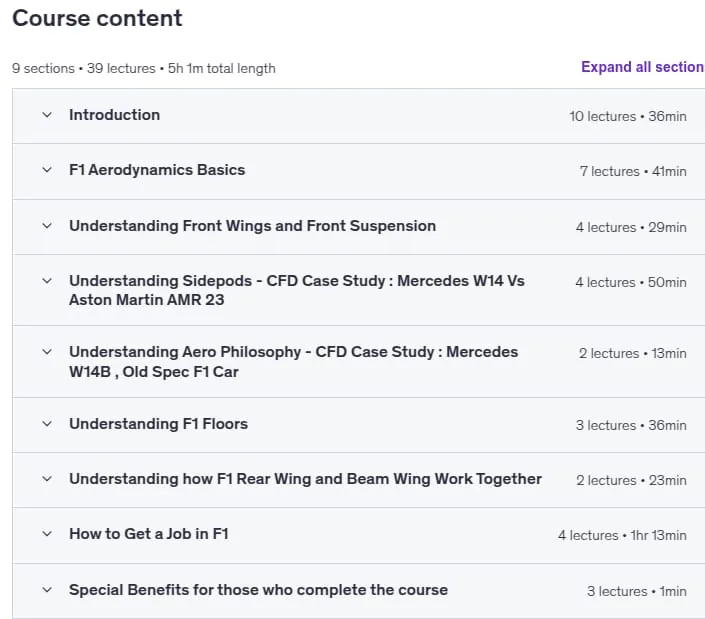Image resolution: width=705 pixels, height=619 pixels.
Task: Open F1 Aerodynamics Basics section title
Action: coord(157,170)
